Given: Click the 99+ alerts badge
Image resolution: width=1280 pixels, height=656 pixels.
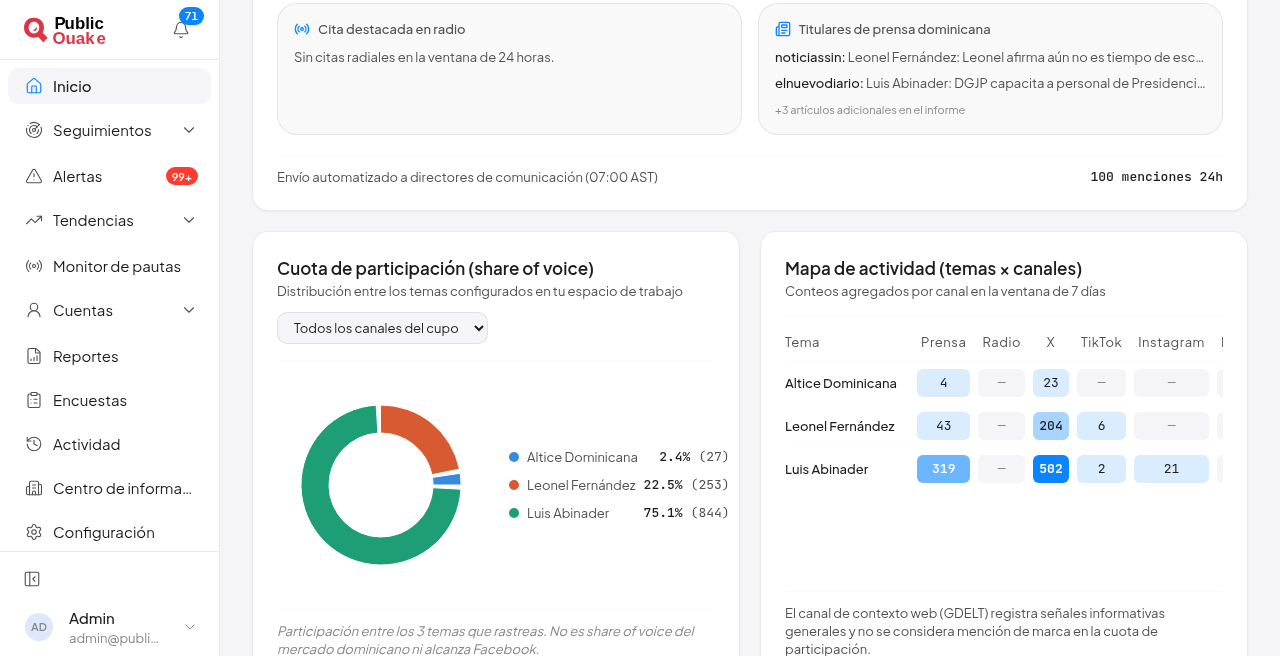Looking at the screenshot, I should [x=182, y=176].
